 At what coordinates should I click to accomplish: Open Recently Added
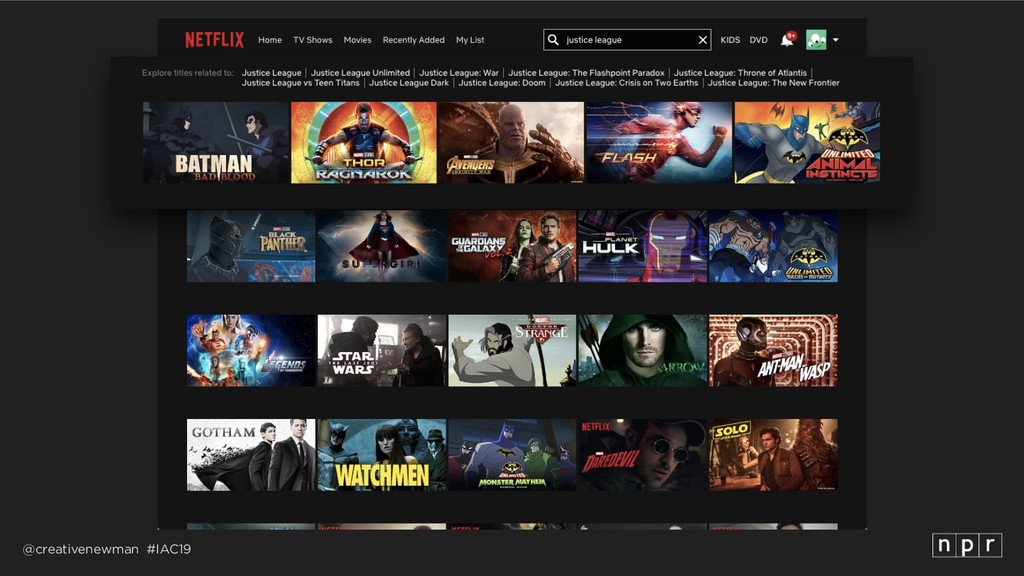tap(413, 40)
